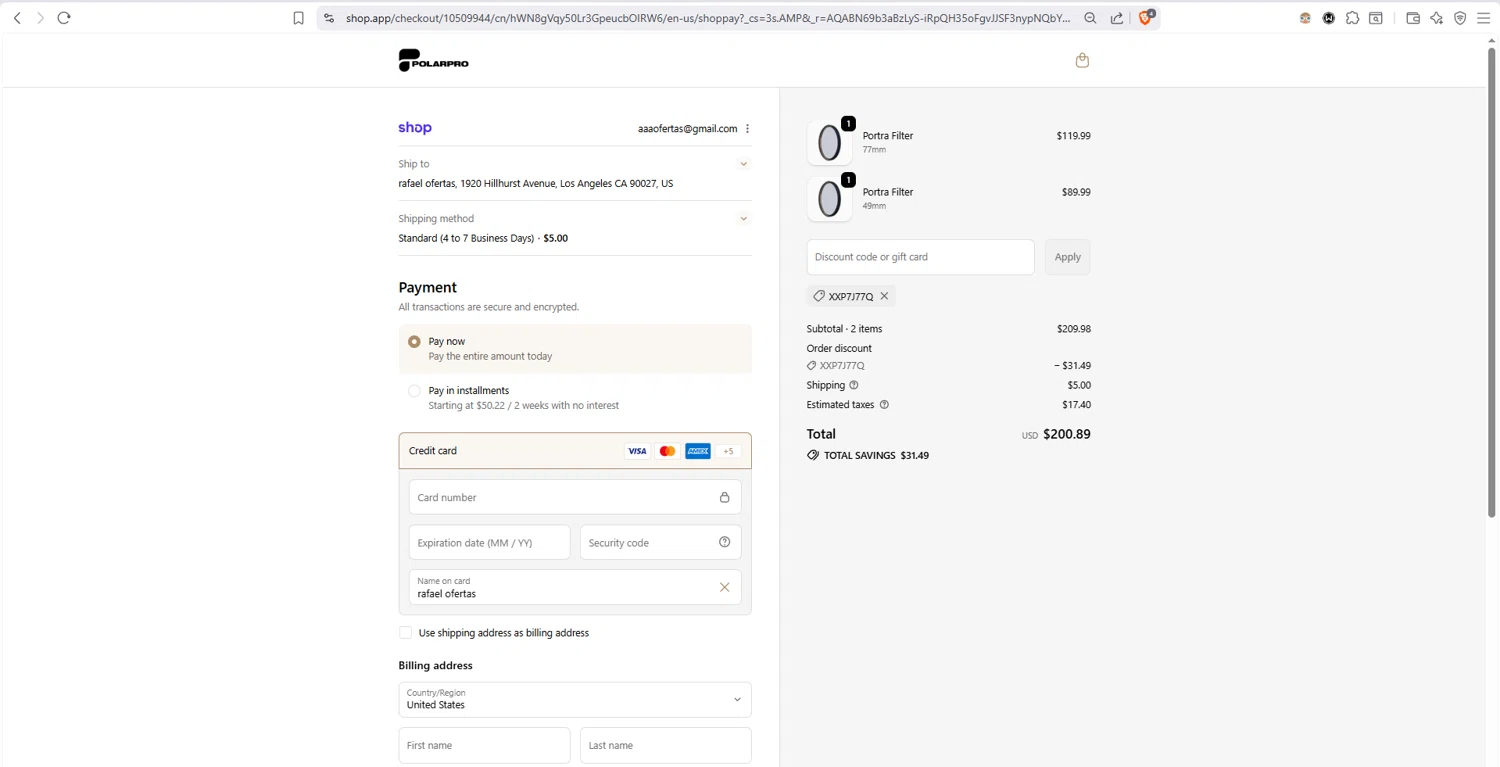Reload the checkout page
1500x767 pixels.
point(64,18)
